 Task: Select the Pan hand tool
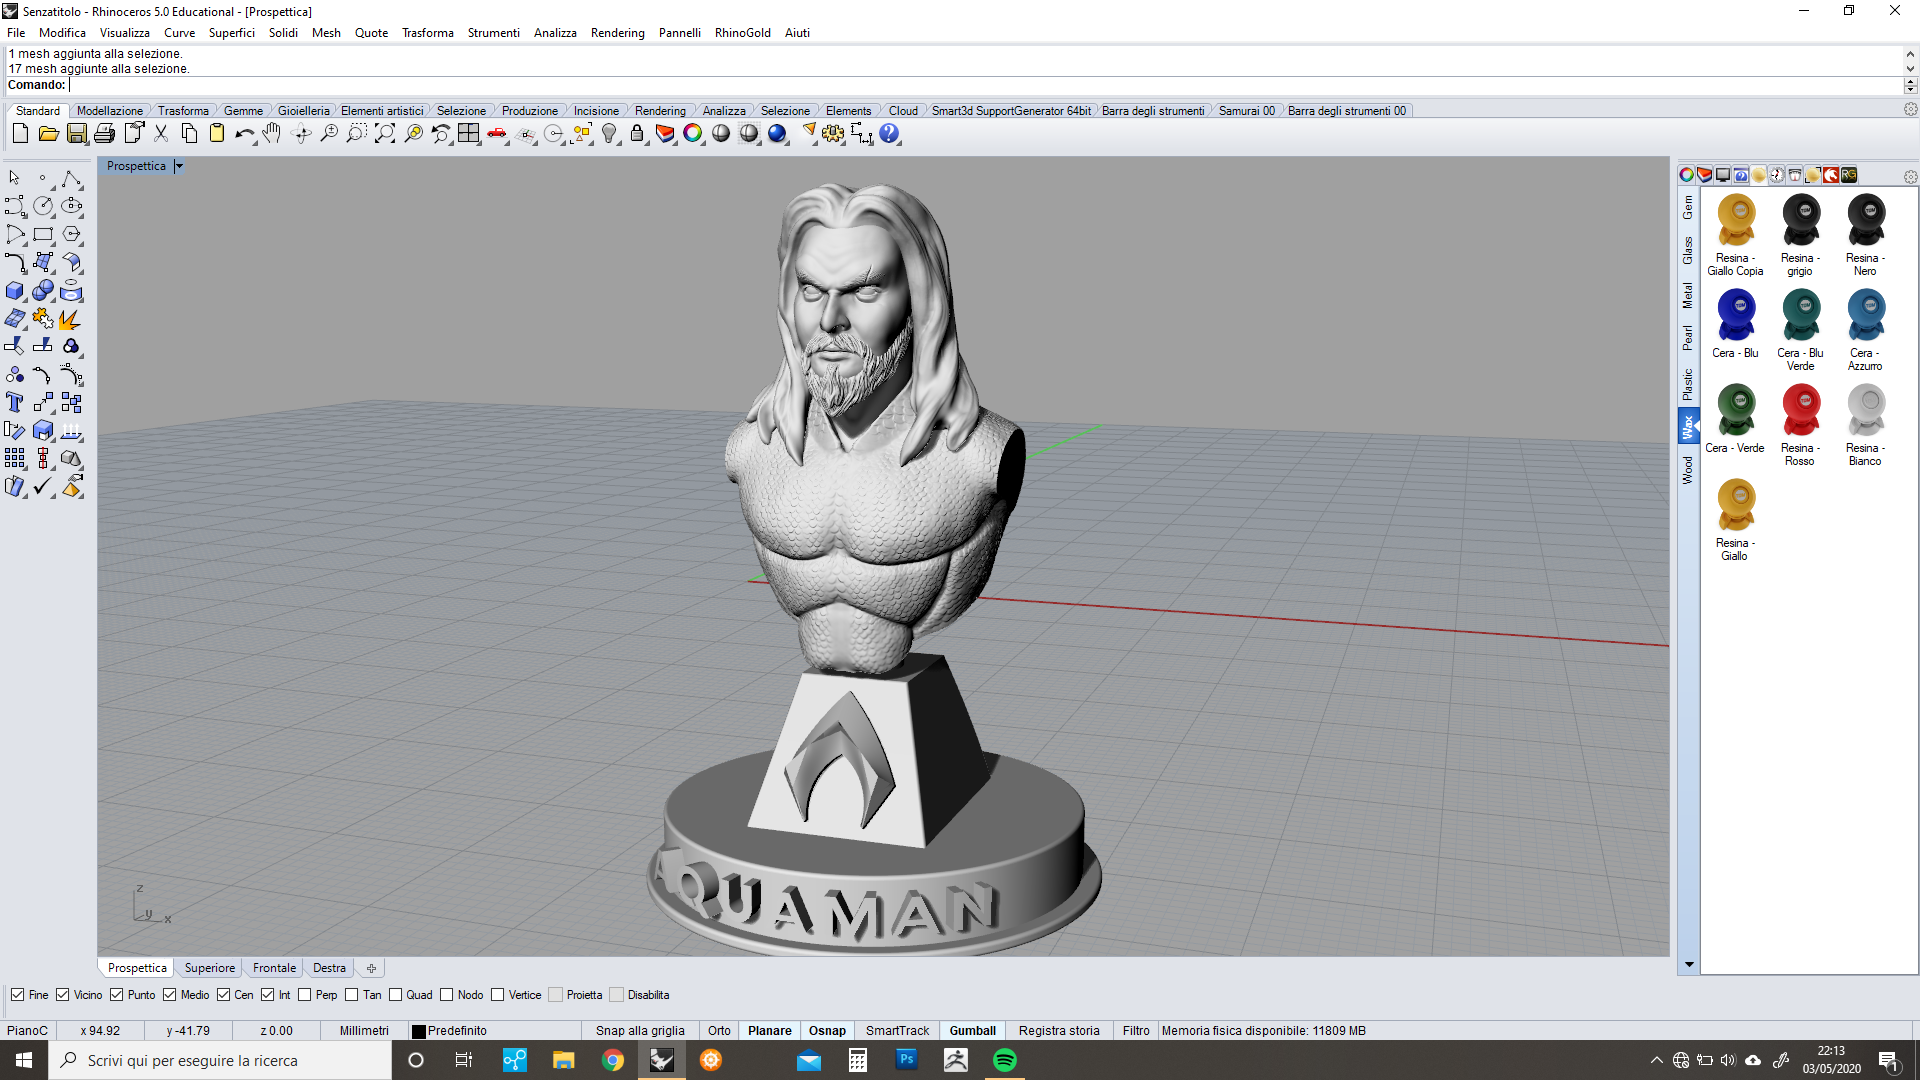272,134
